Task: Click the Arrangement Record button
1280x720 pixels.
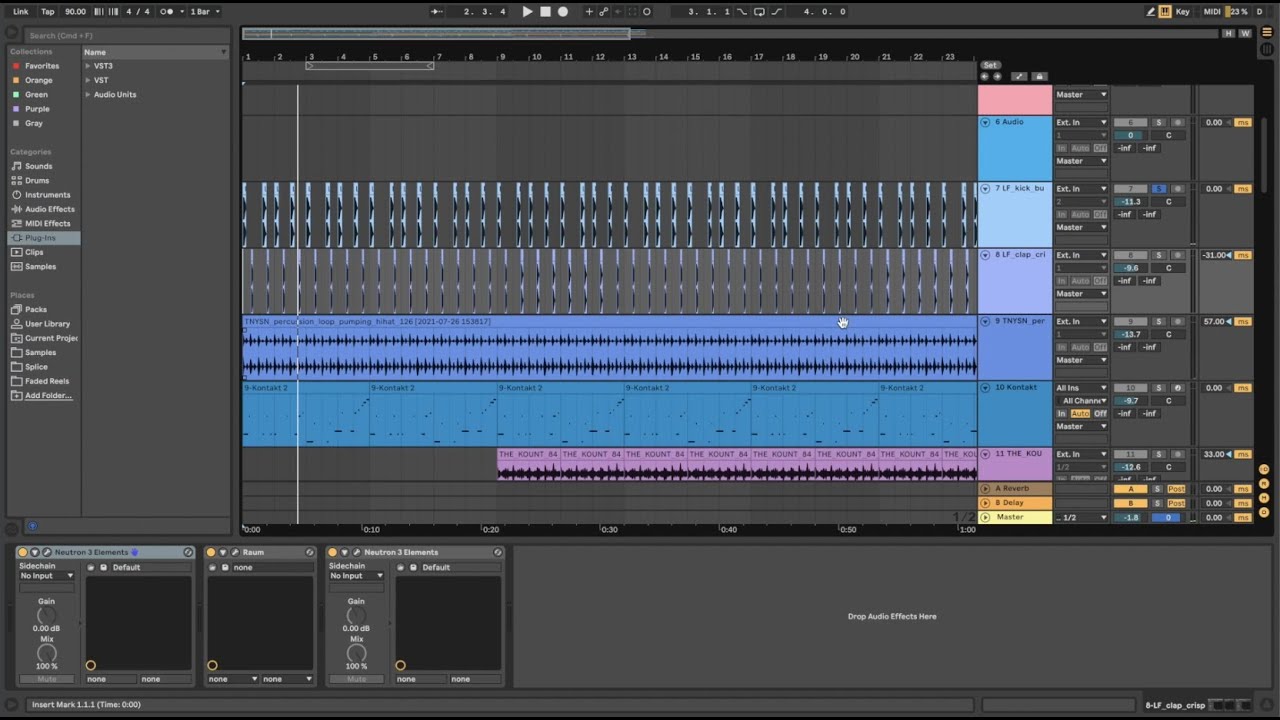Action: click(563, 12)
